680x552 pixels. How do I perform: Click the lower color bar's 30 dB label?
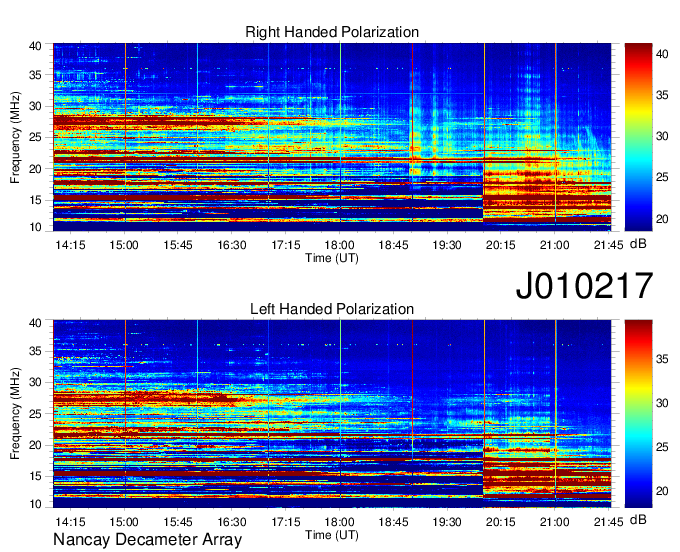tap(662, 403)
